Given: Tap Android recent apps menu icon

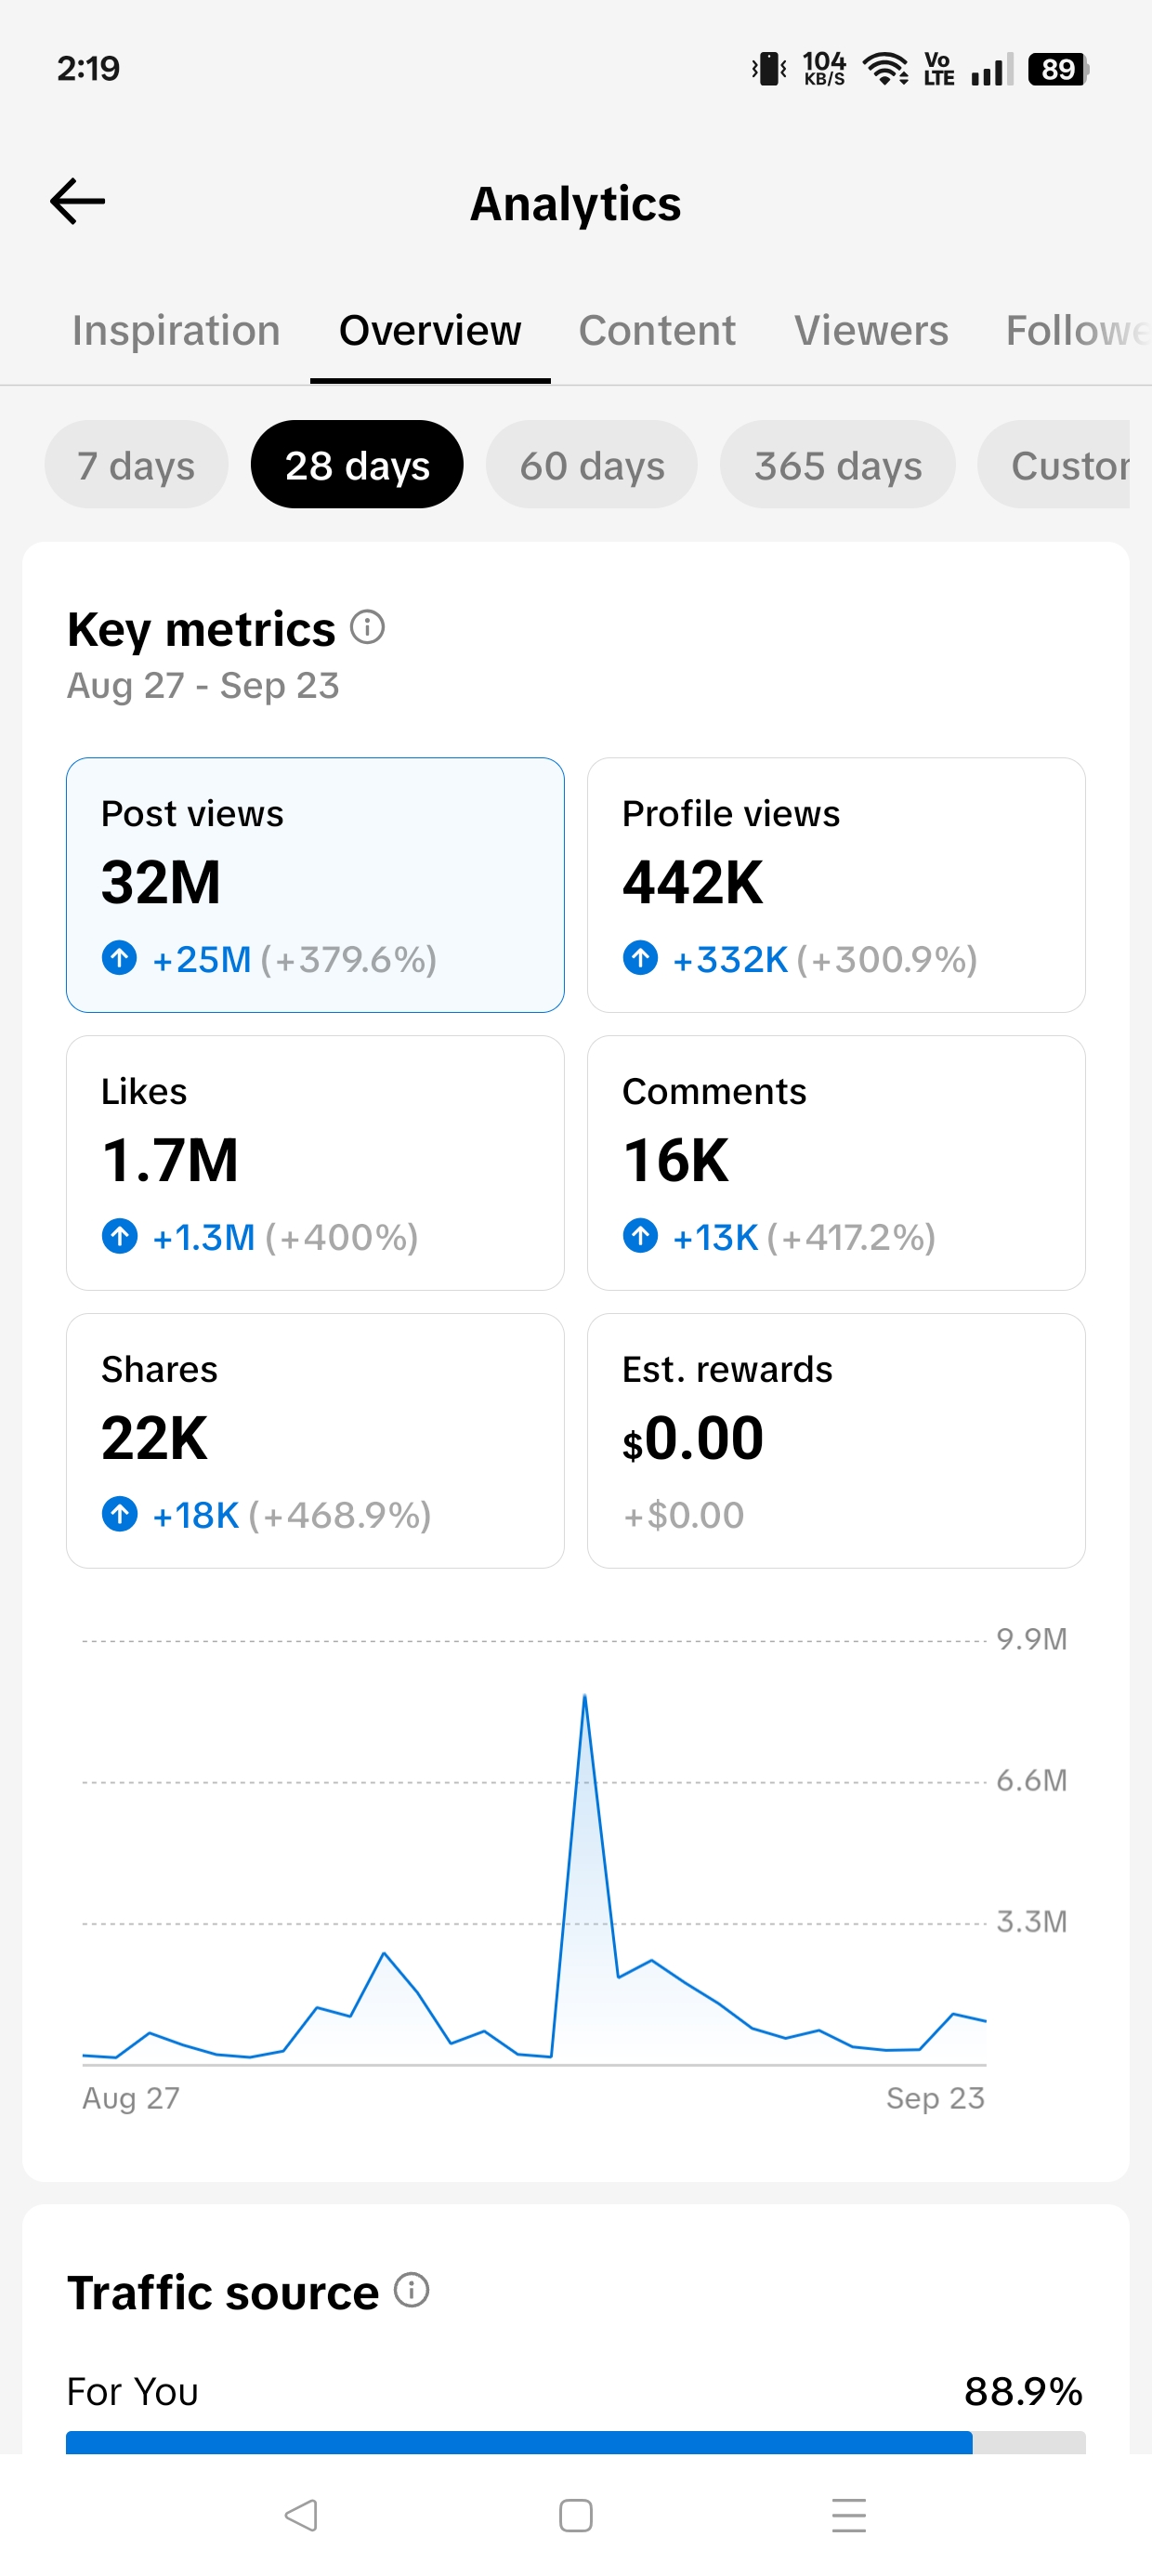Looking at the screenshot, I should [849, 2514].
